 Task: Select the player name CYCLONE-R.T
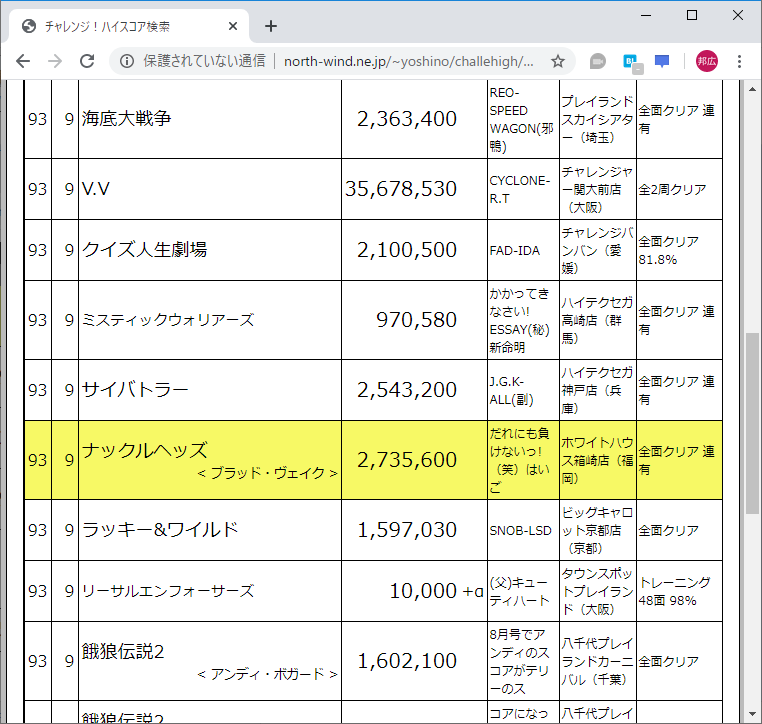(x=520, y=190)
